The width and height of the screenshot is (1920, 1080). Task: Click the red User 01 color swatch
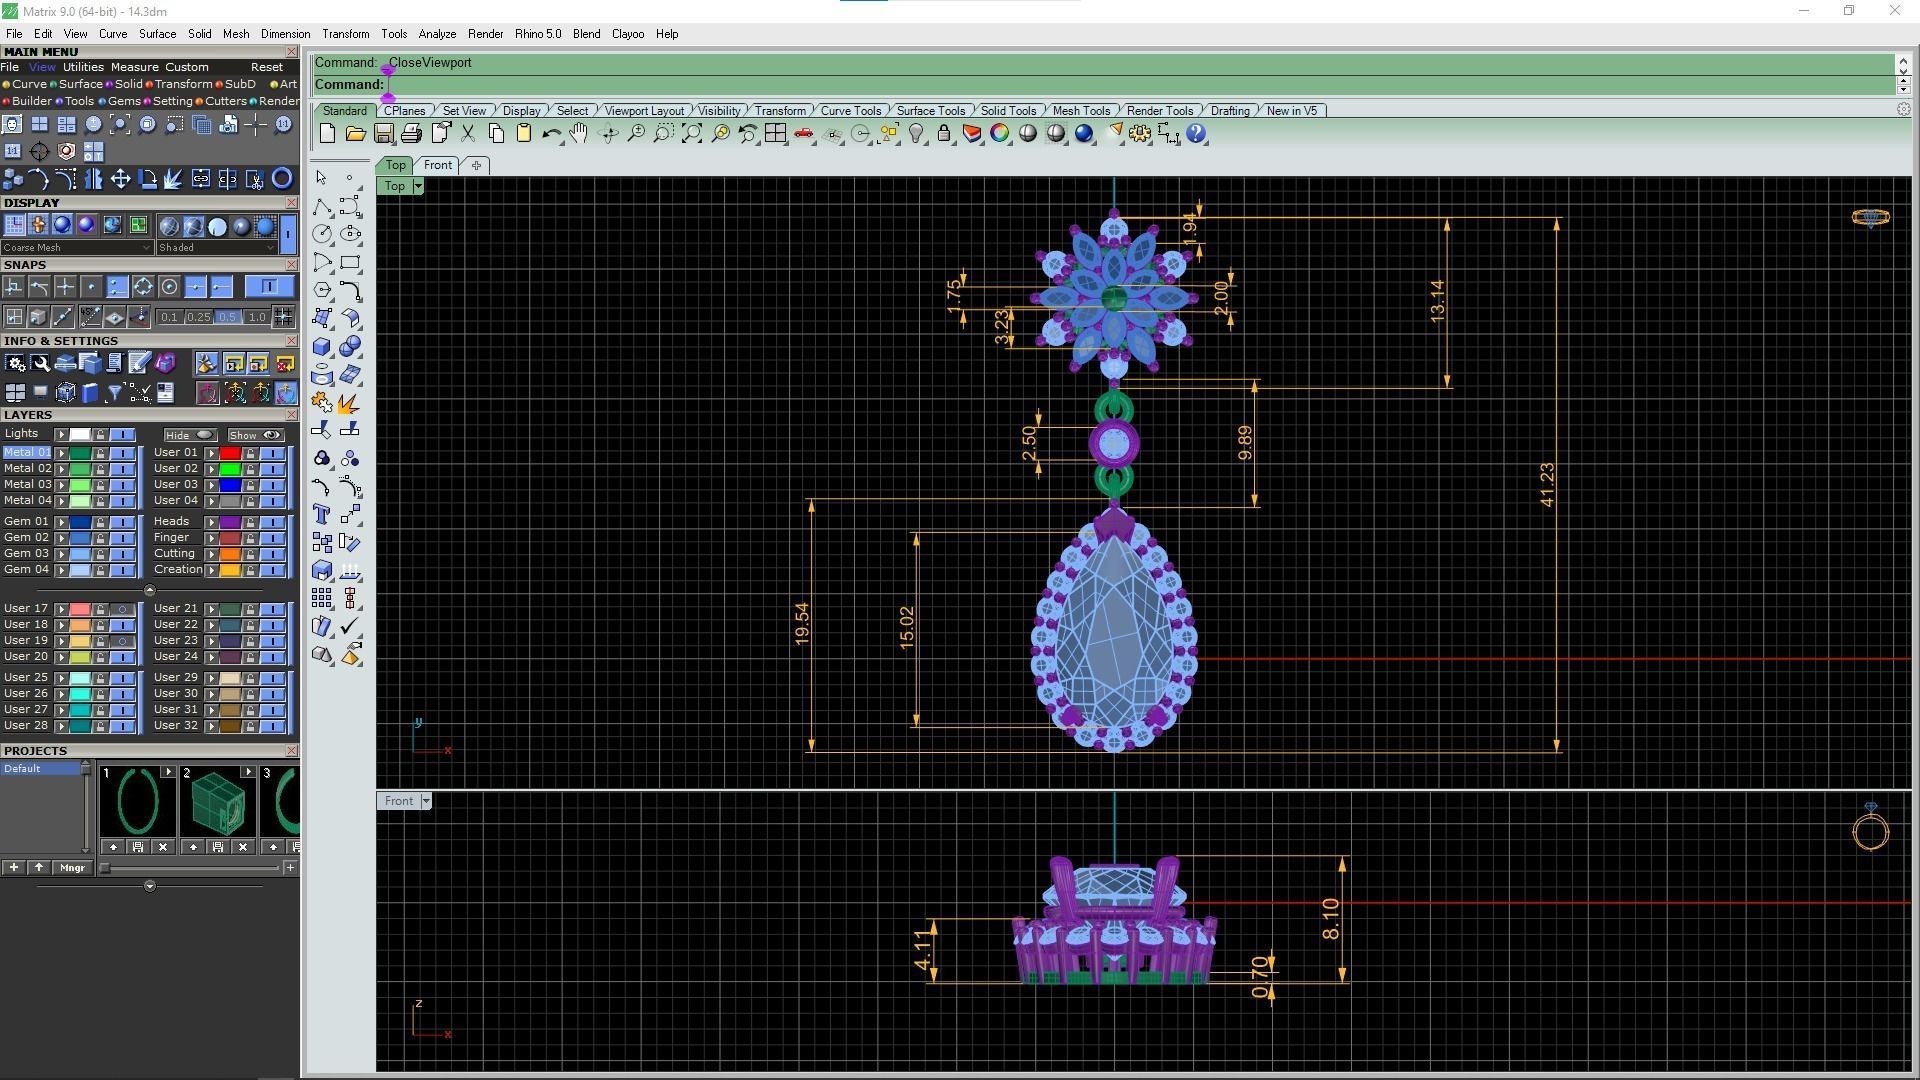coord(230,453)
